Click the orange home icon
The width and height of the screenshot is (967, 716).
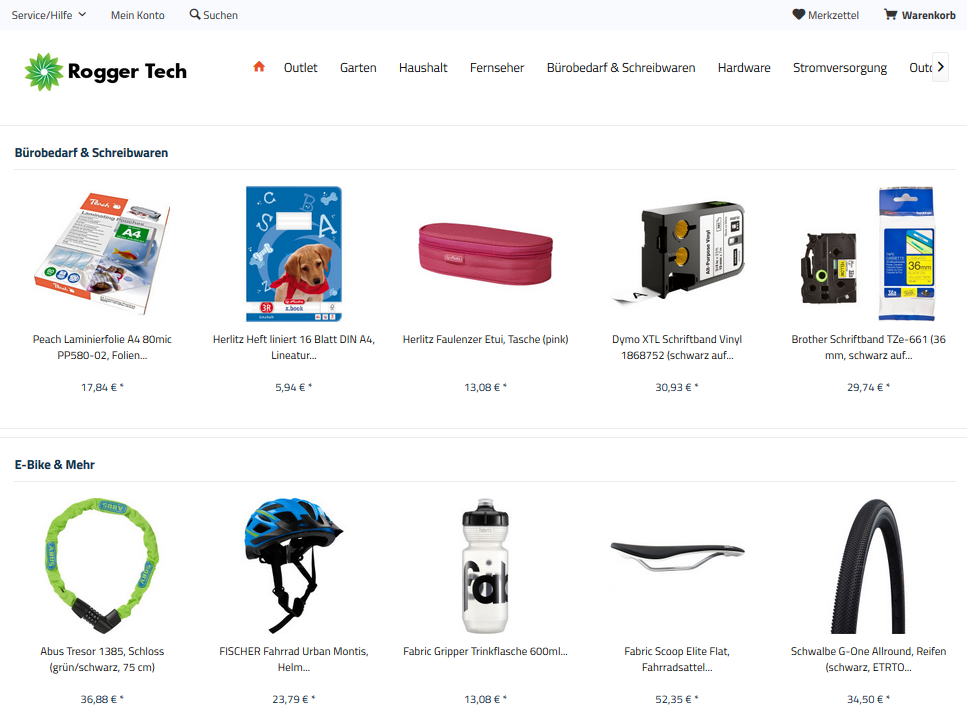(x=259, y=67)
